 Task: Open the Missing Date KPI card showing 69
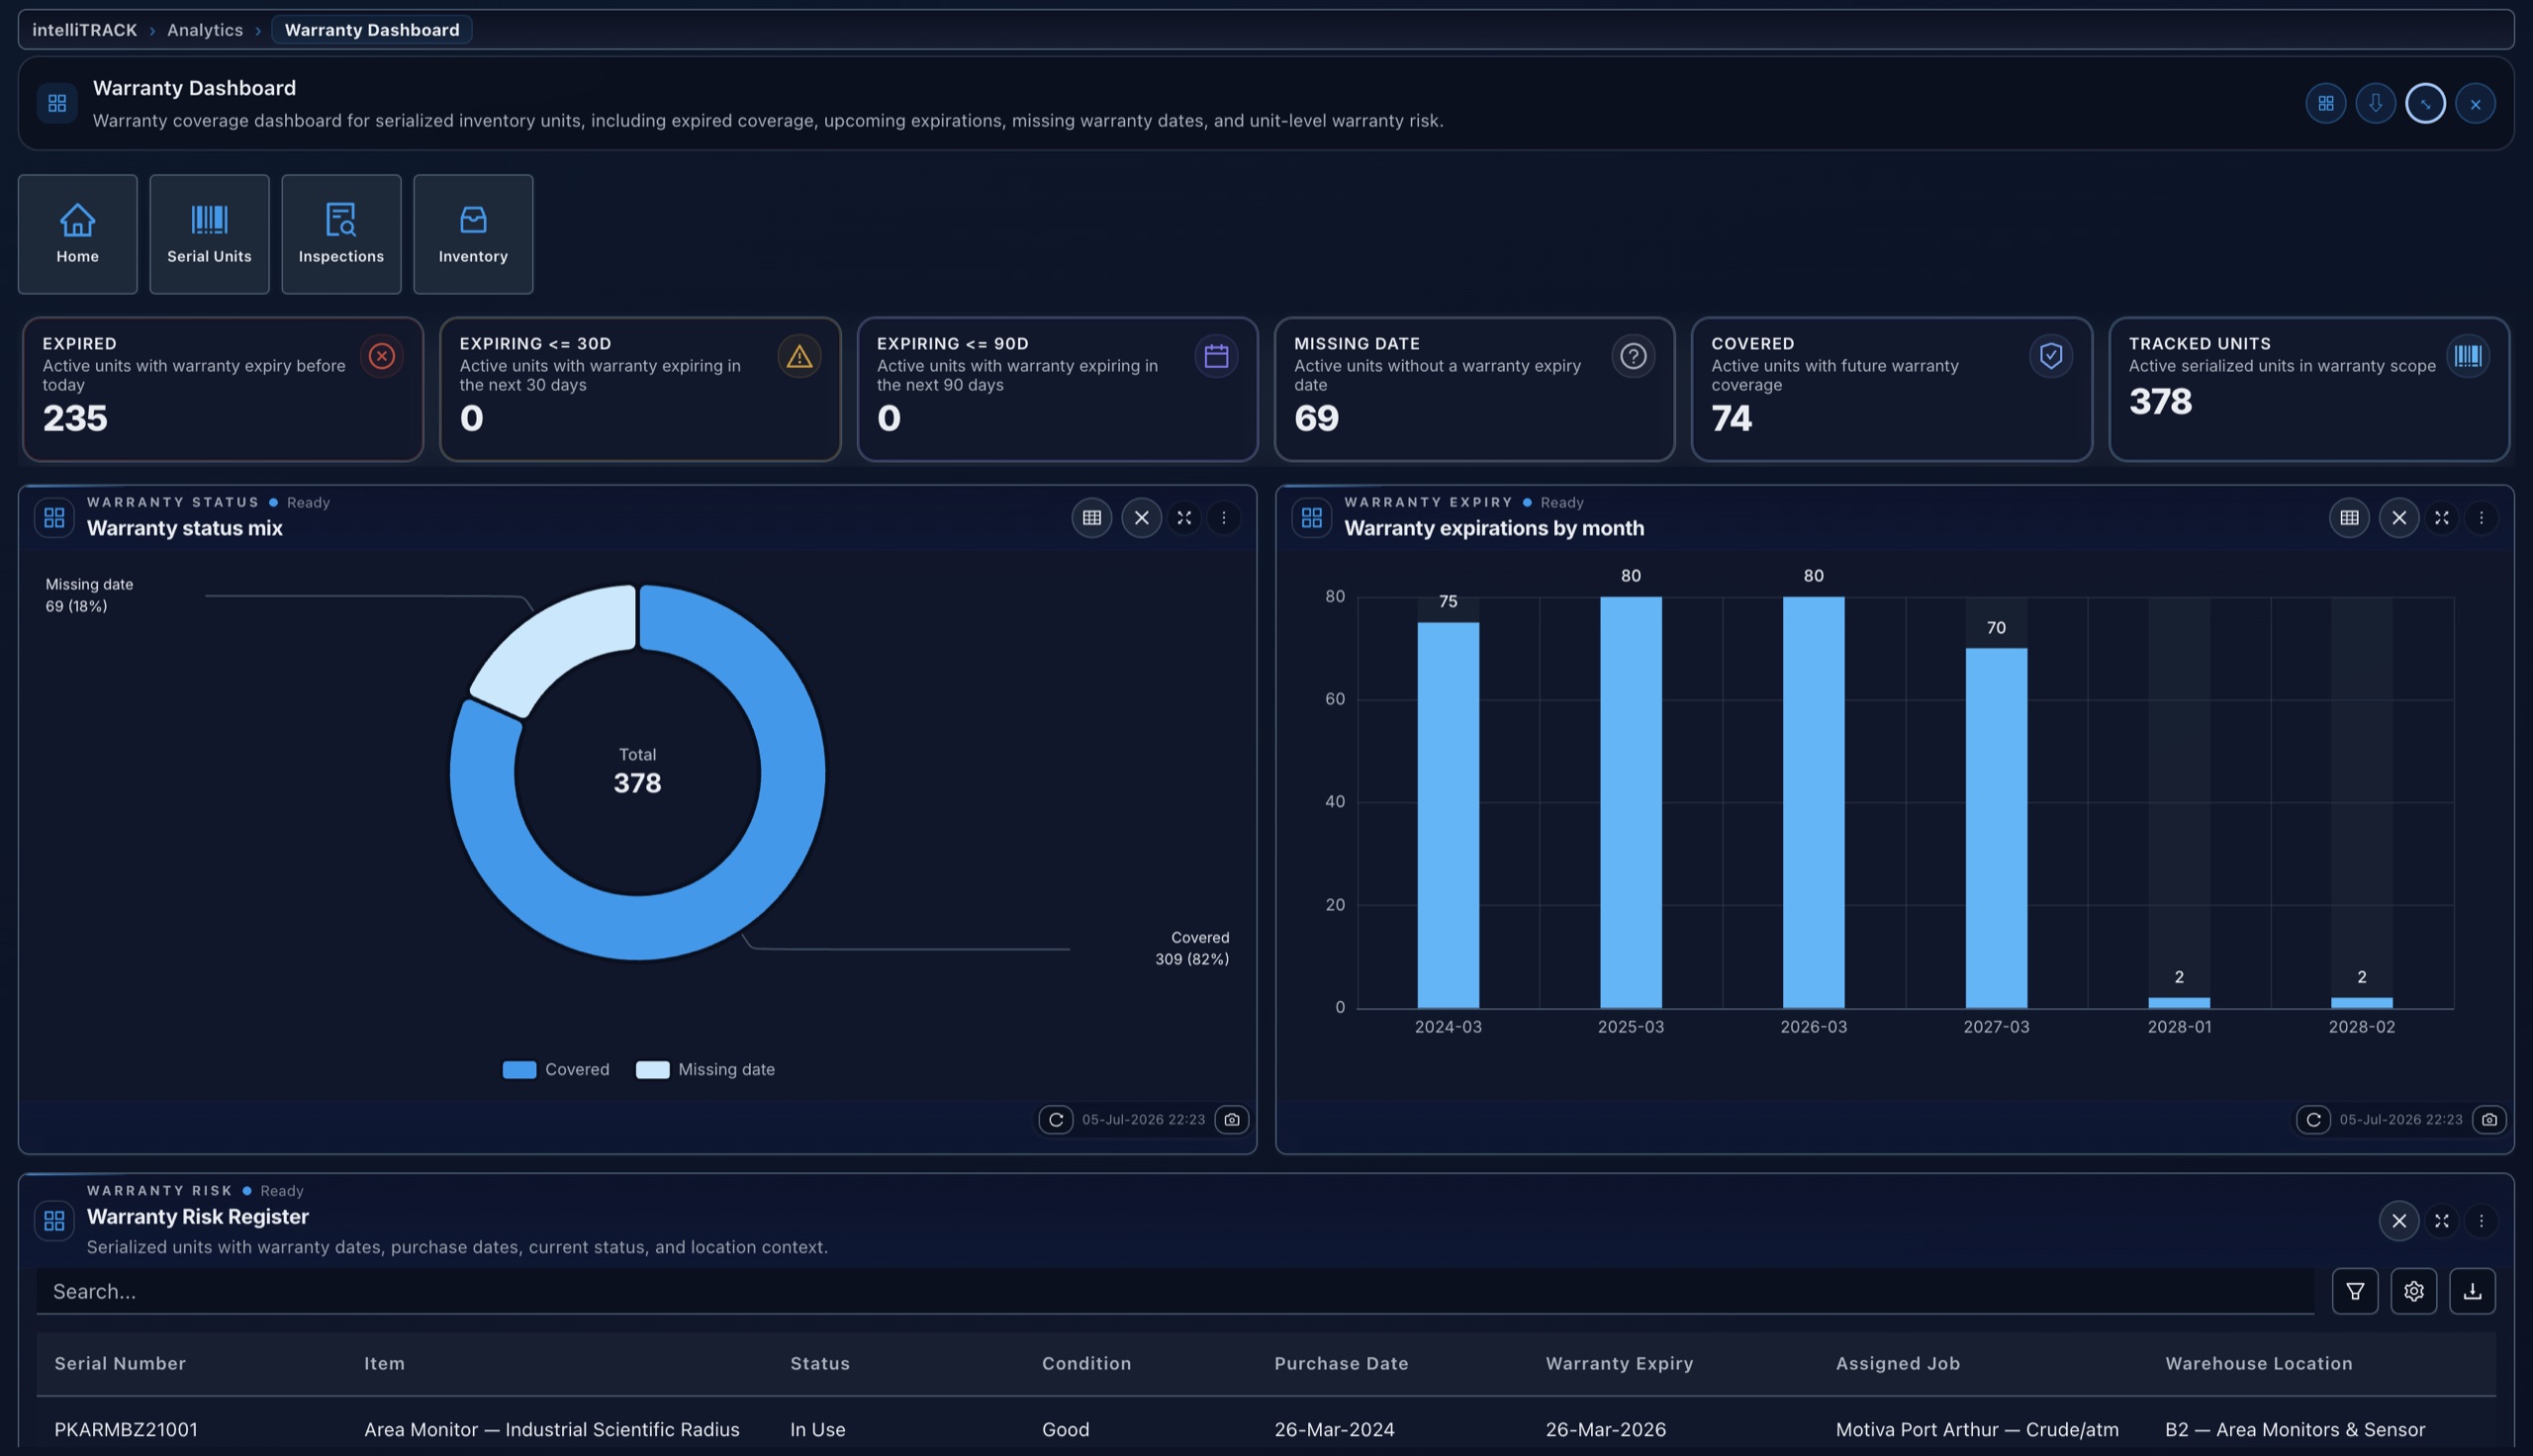[1475, 389]
